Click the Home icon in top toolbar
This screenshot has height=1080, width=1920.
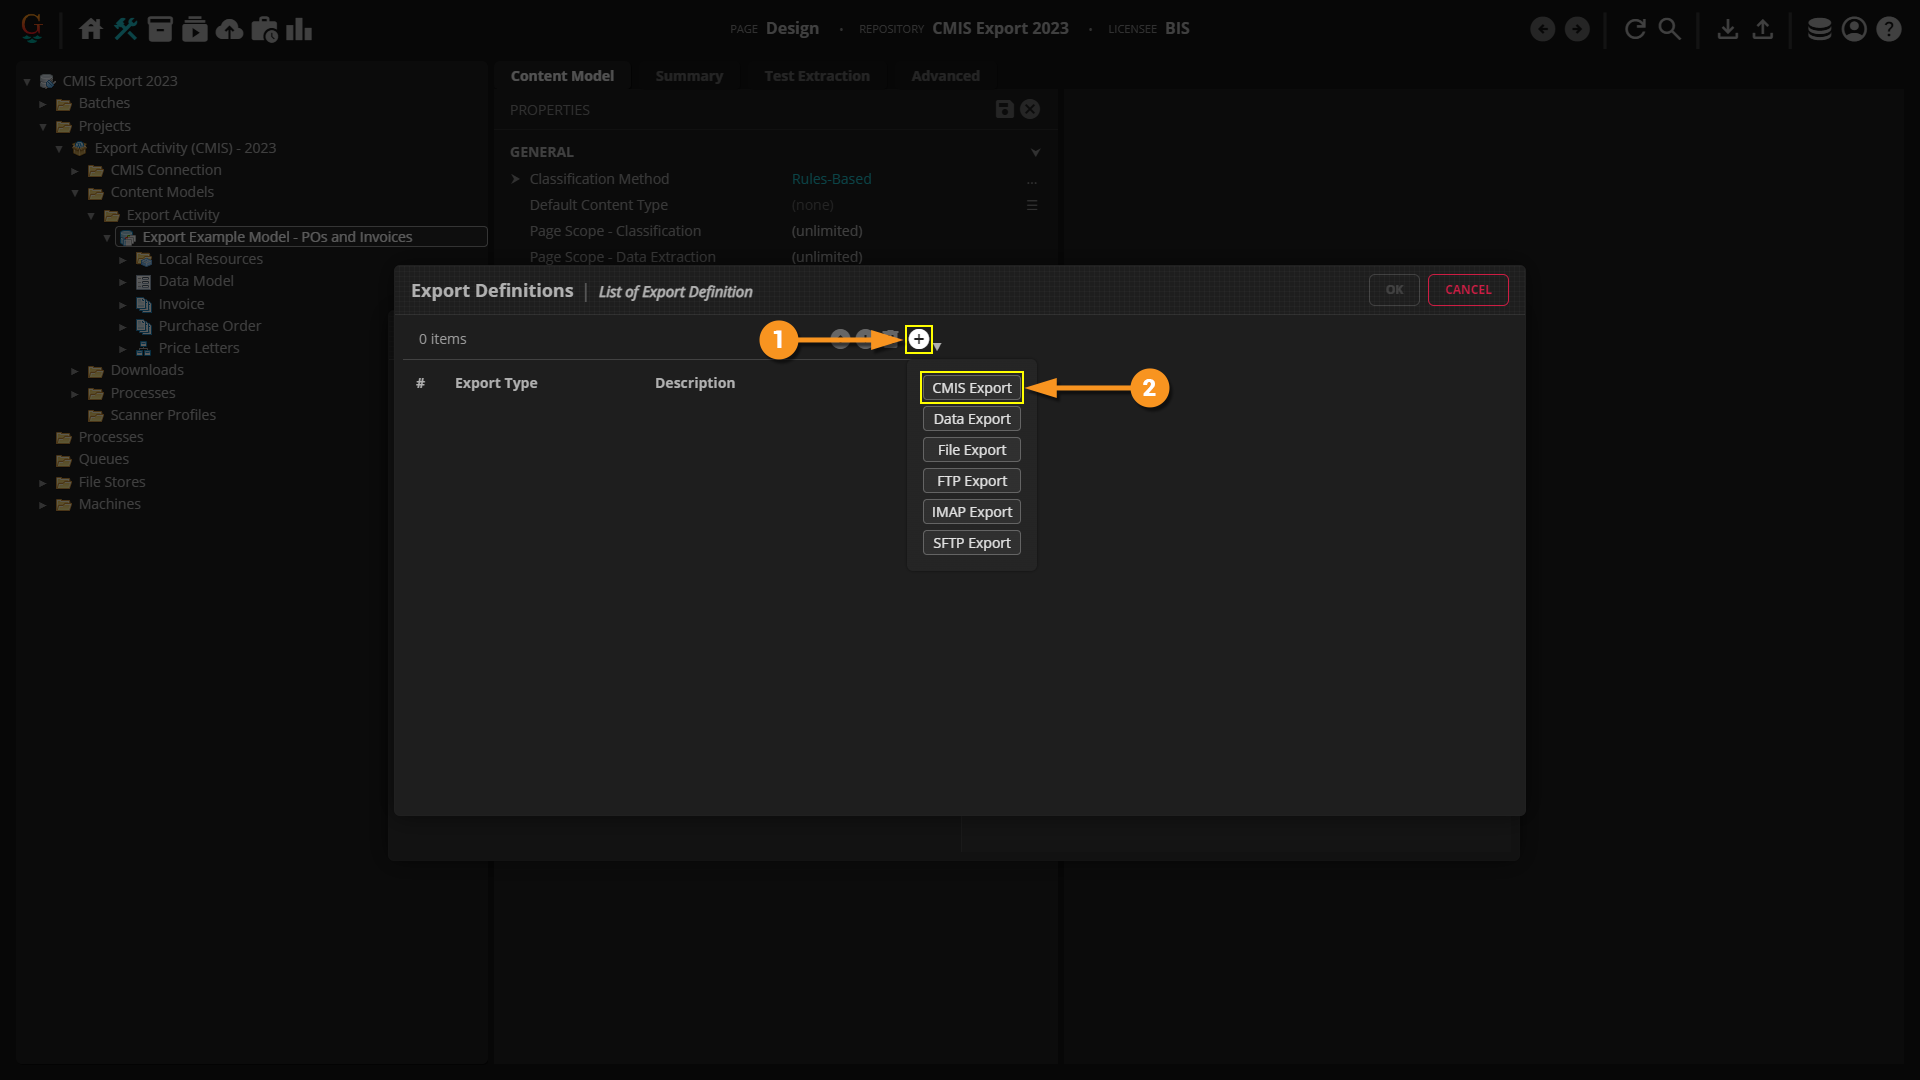pos(91,29)
